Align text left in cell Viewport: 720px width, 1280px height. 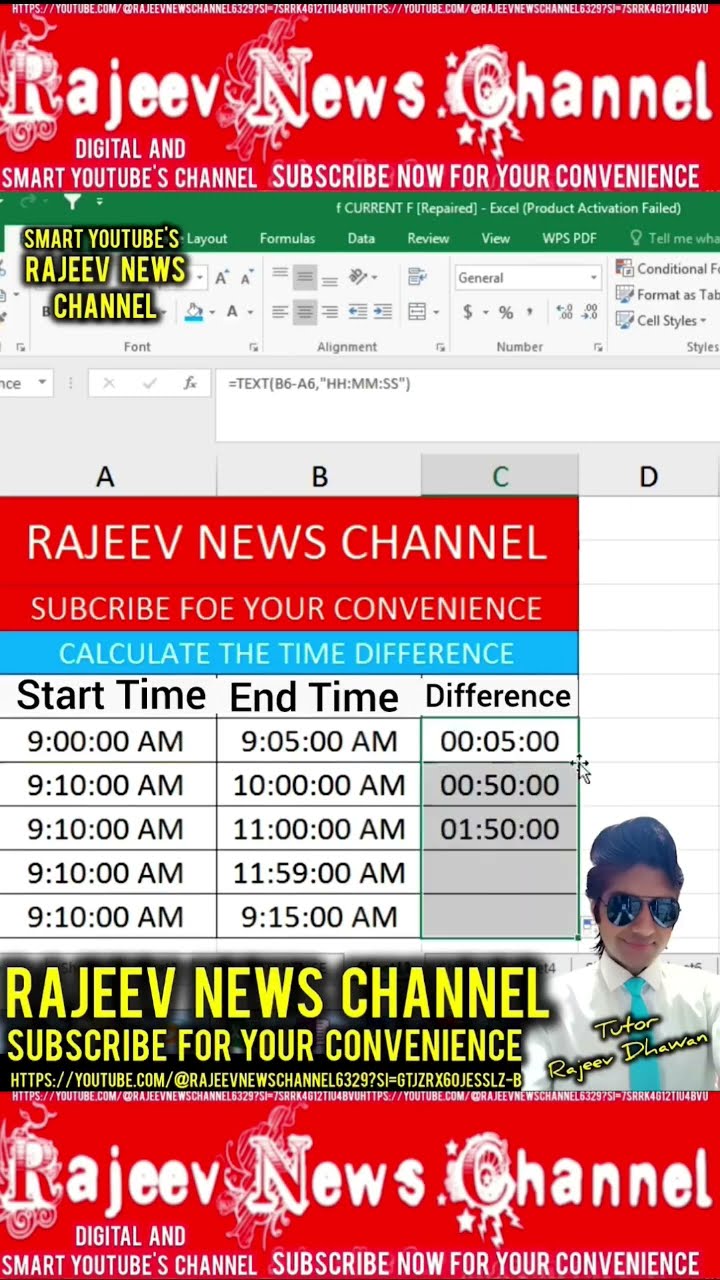pyautogui.click(x=281, y=311)
